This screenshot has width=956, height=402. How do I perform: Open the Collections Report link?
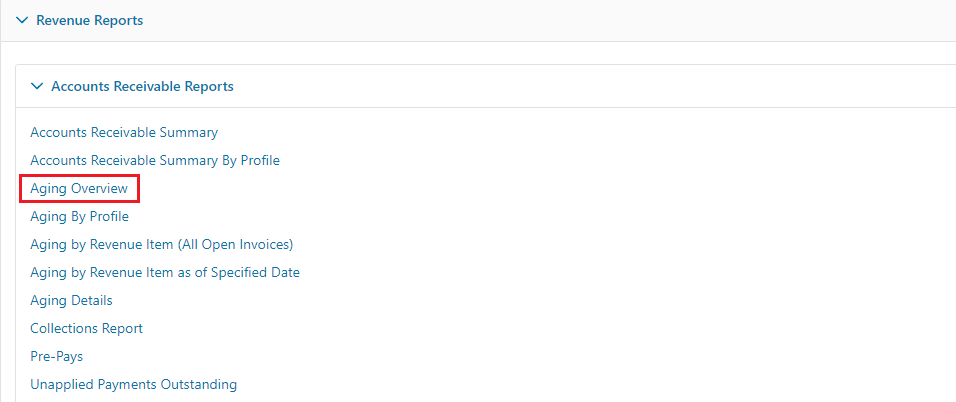87,329
